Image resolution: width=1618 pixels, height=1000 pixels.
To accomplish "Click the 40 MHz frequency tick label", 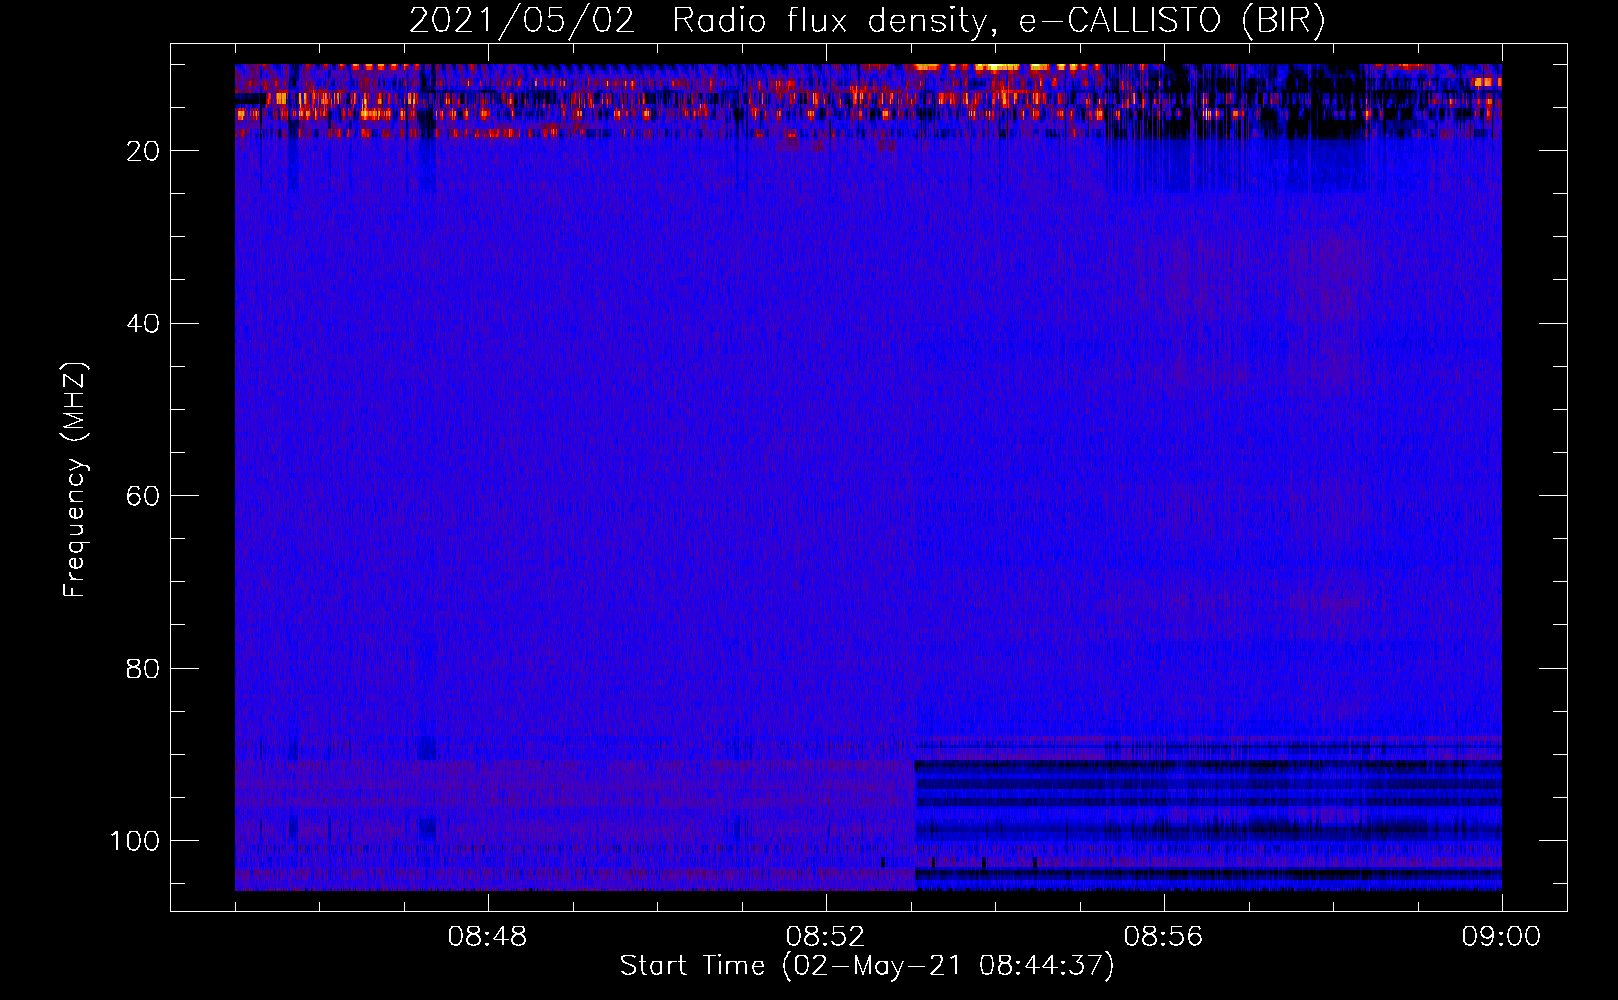I will (143, 324).
